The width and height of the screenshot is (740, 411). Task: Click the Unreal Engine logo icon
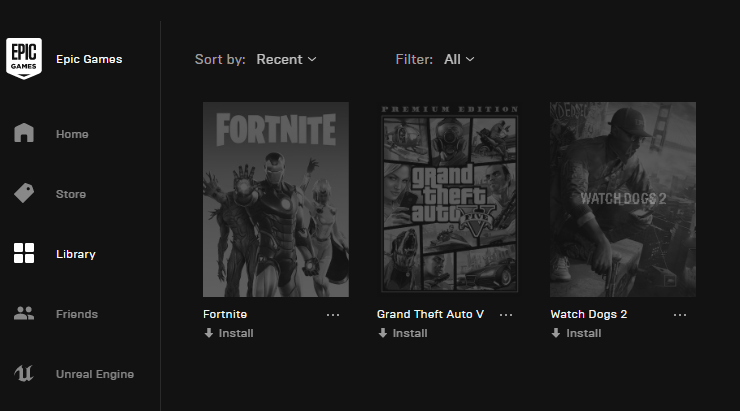(x=24, y=373)
